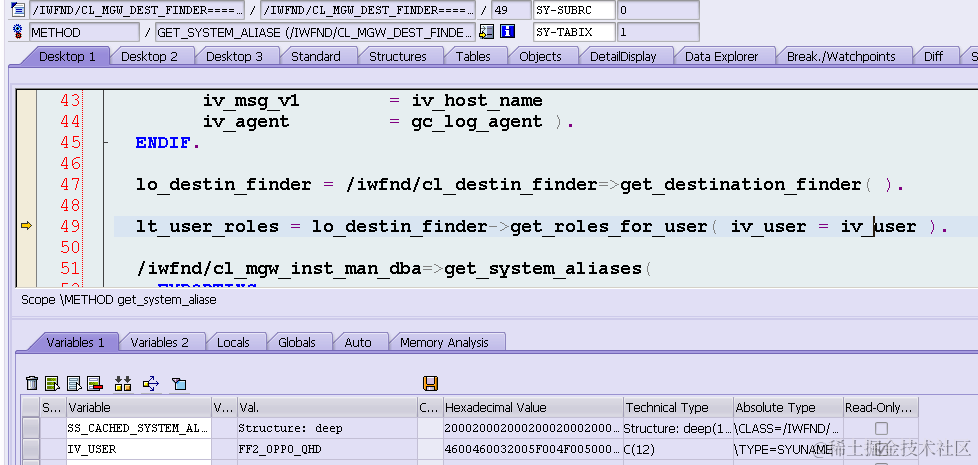Image resolution: width=978 pixels, height=465 pixels.
Task: Click the program document icon at top left
Action: point(18,9)
